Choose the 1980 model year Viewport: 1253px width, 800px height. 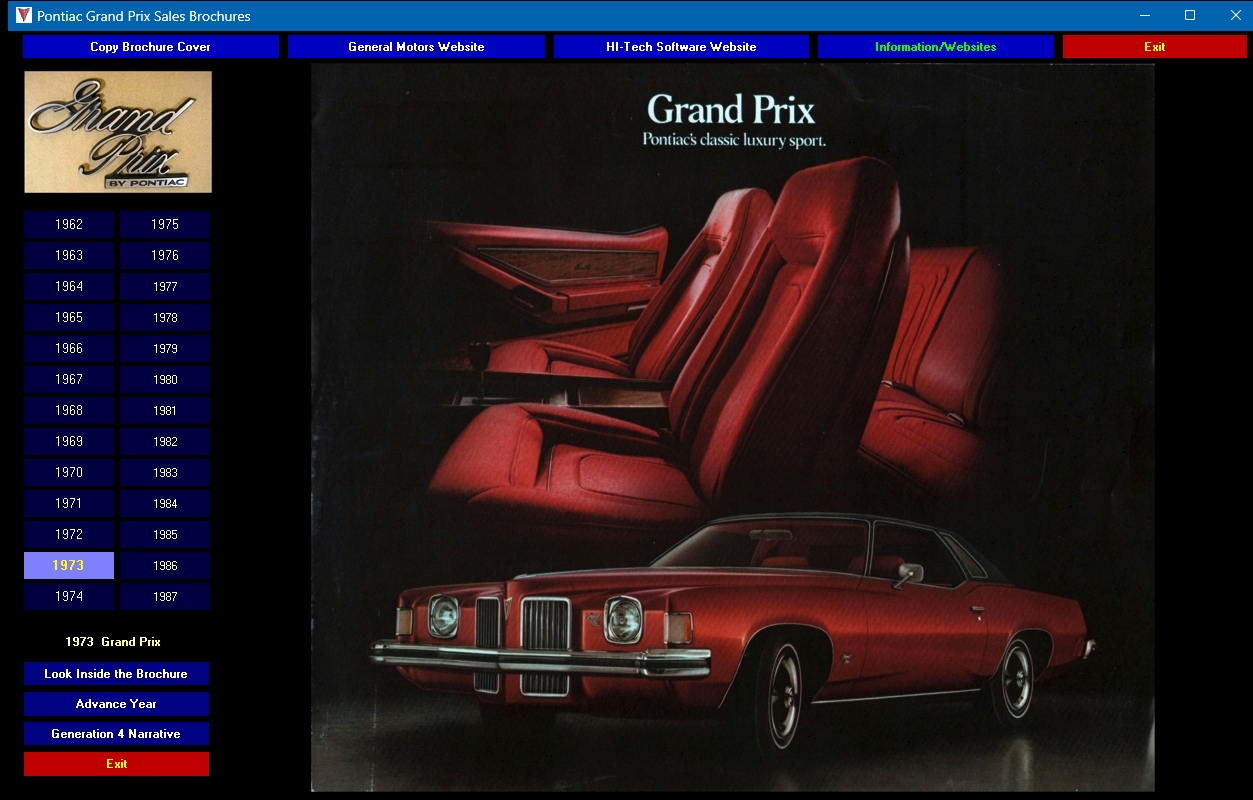pyautogui.click(x=165, y=380)
